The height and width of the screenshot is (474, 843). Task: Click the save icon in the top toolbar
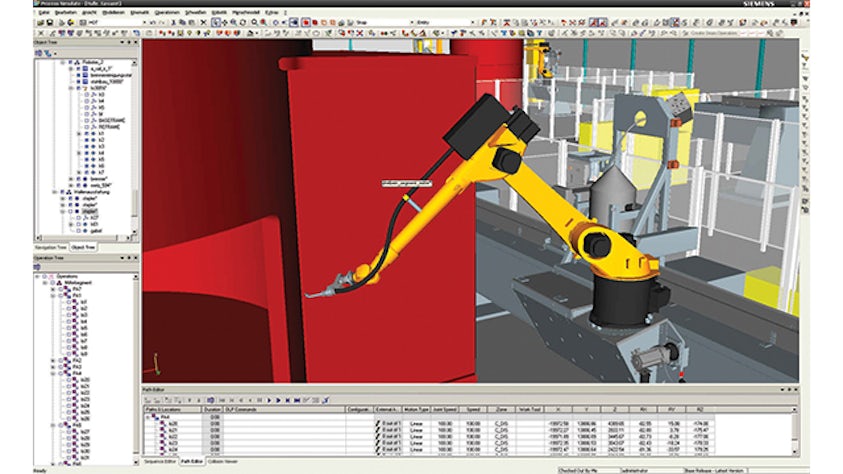(50, 23)
